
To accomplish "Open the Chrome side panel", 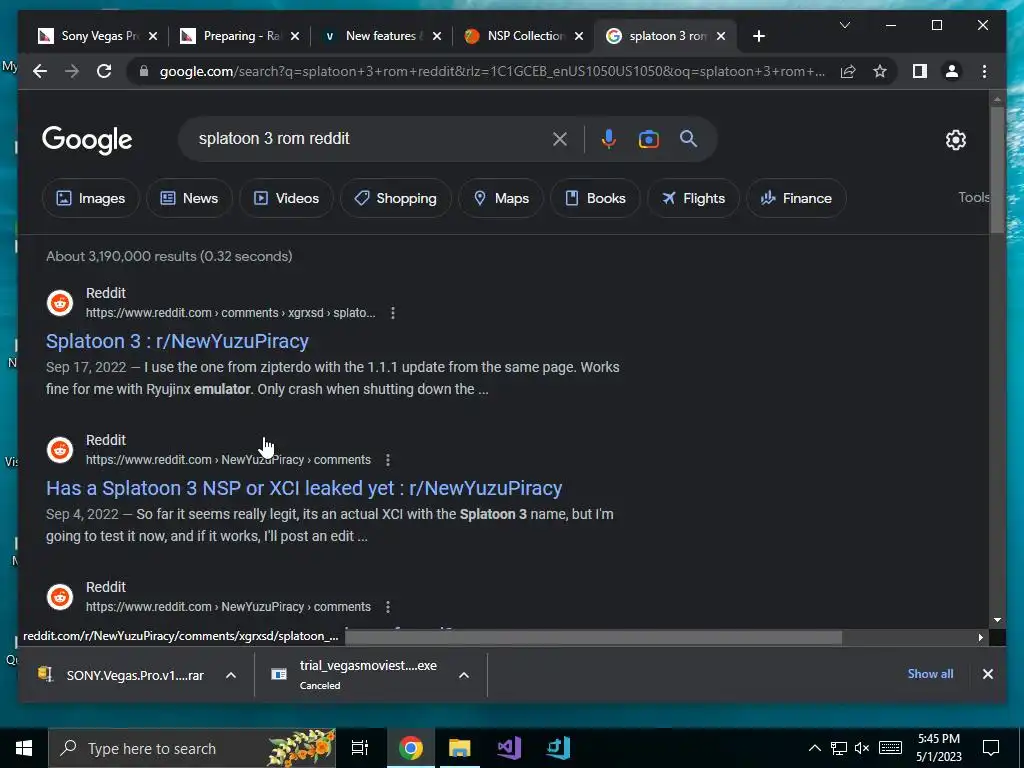I will point(920,71).
